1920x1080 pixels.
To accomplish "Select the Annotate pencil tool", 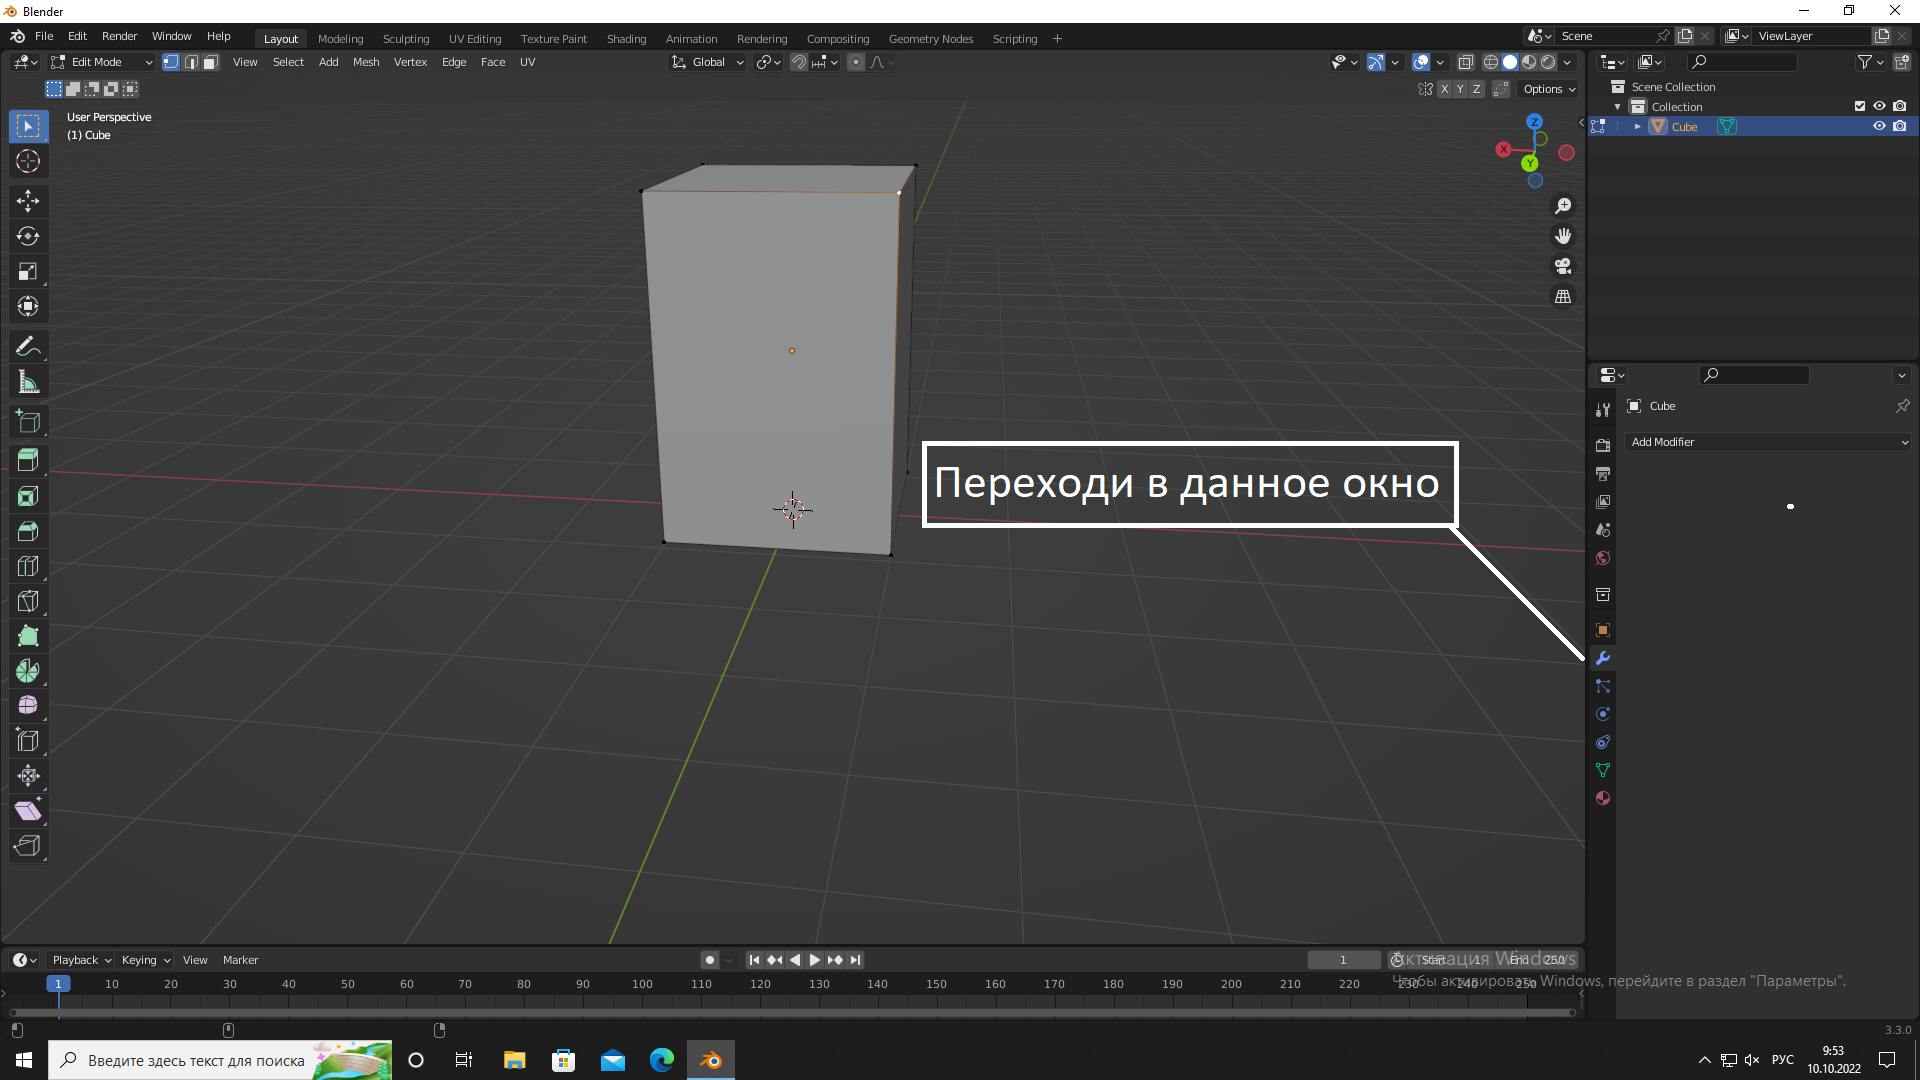I will (x=28, y=347).
